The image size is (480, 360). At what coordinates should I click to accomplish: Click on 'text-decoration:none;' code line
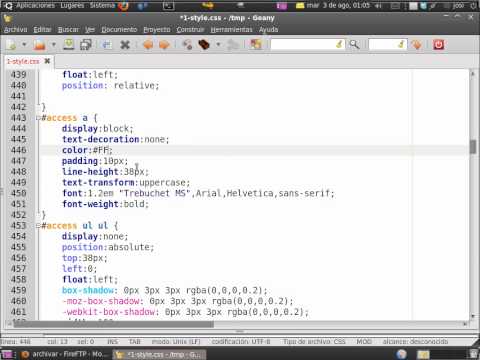tap(115, 139)
